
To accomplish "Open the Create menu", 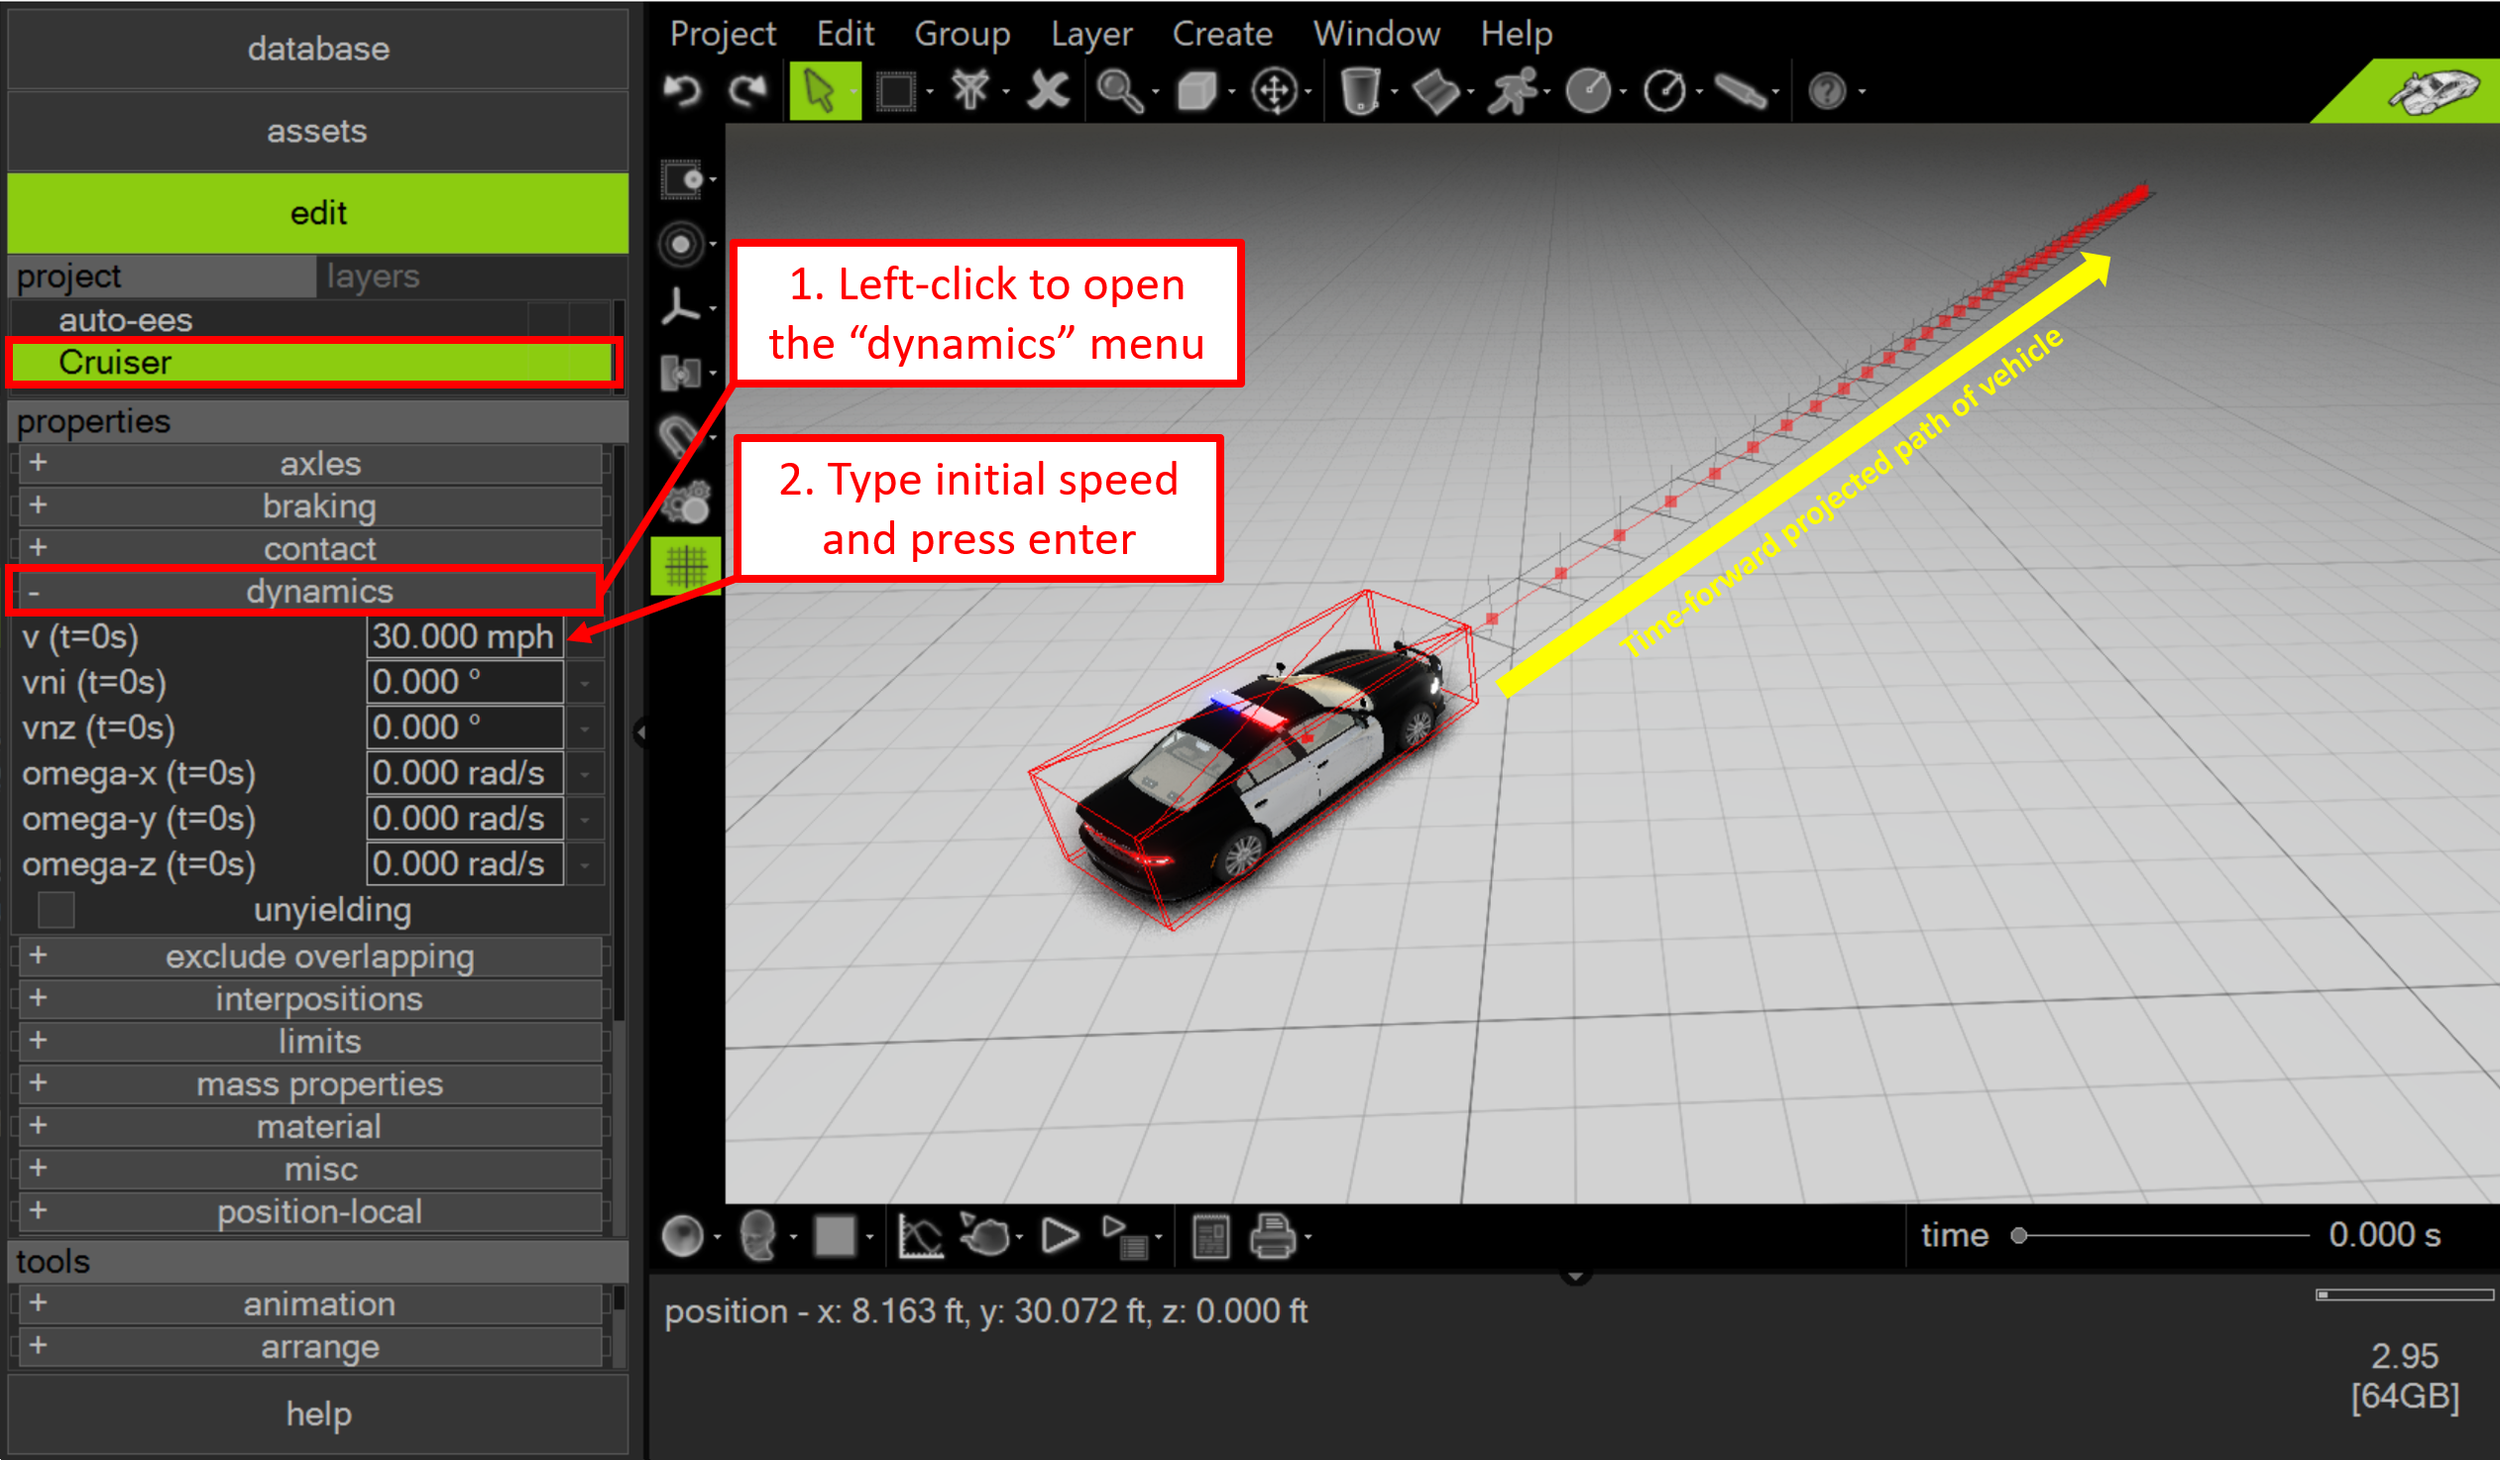I will click(1222, 34).
